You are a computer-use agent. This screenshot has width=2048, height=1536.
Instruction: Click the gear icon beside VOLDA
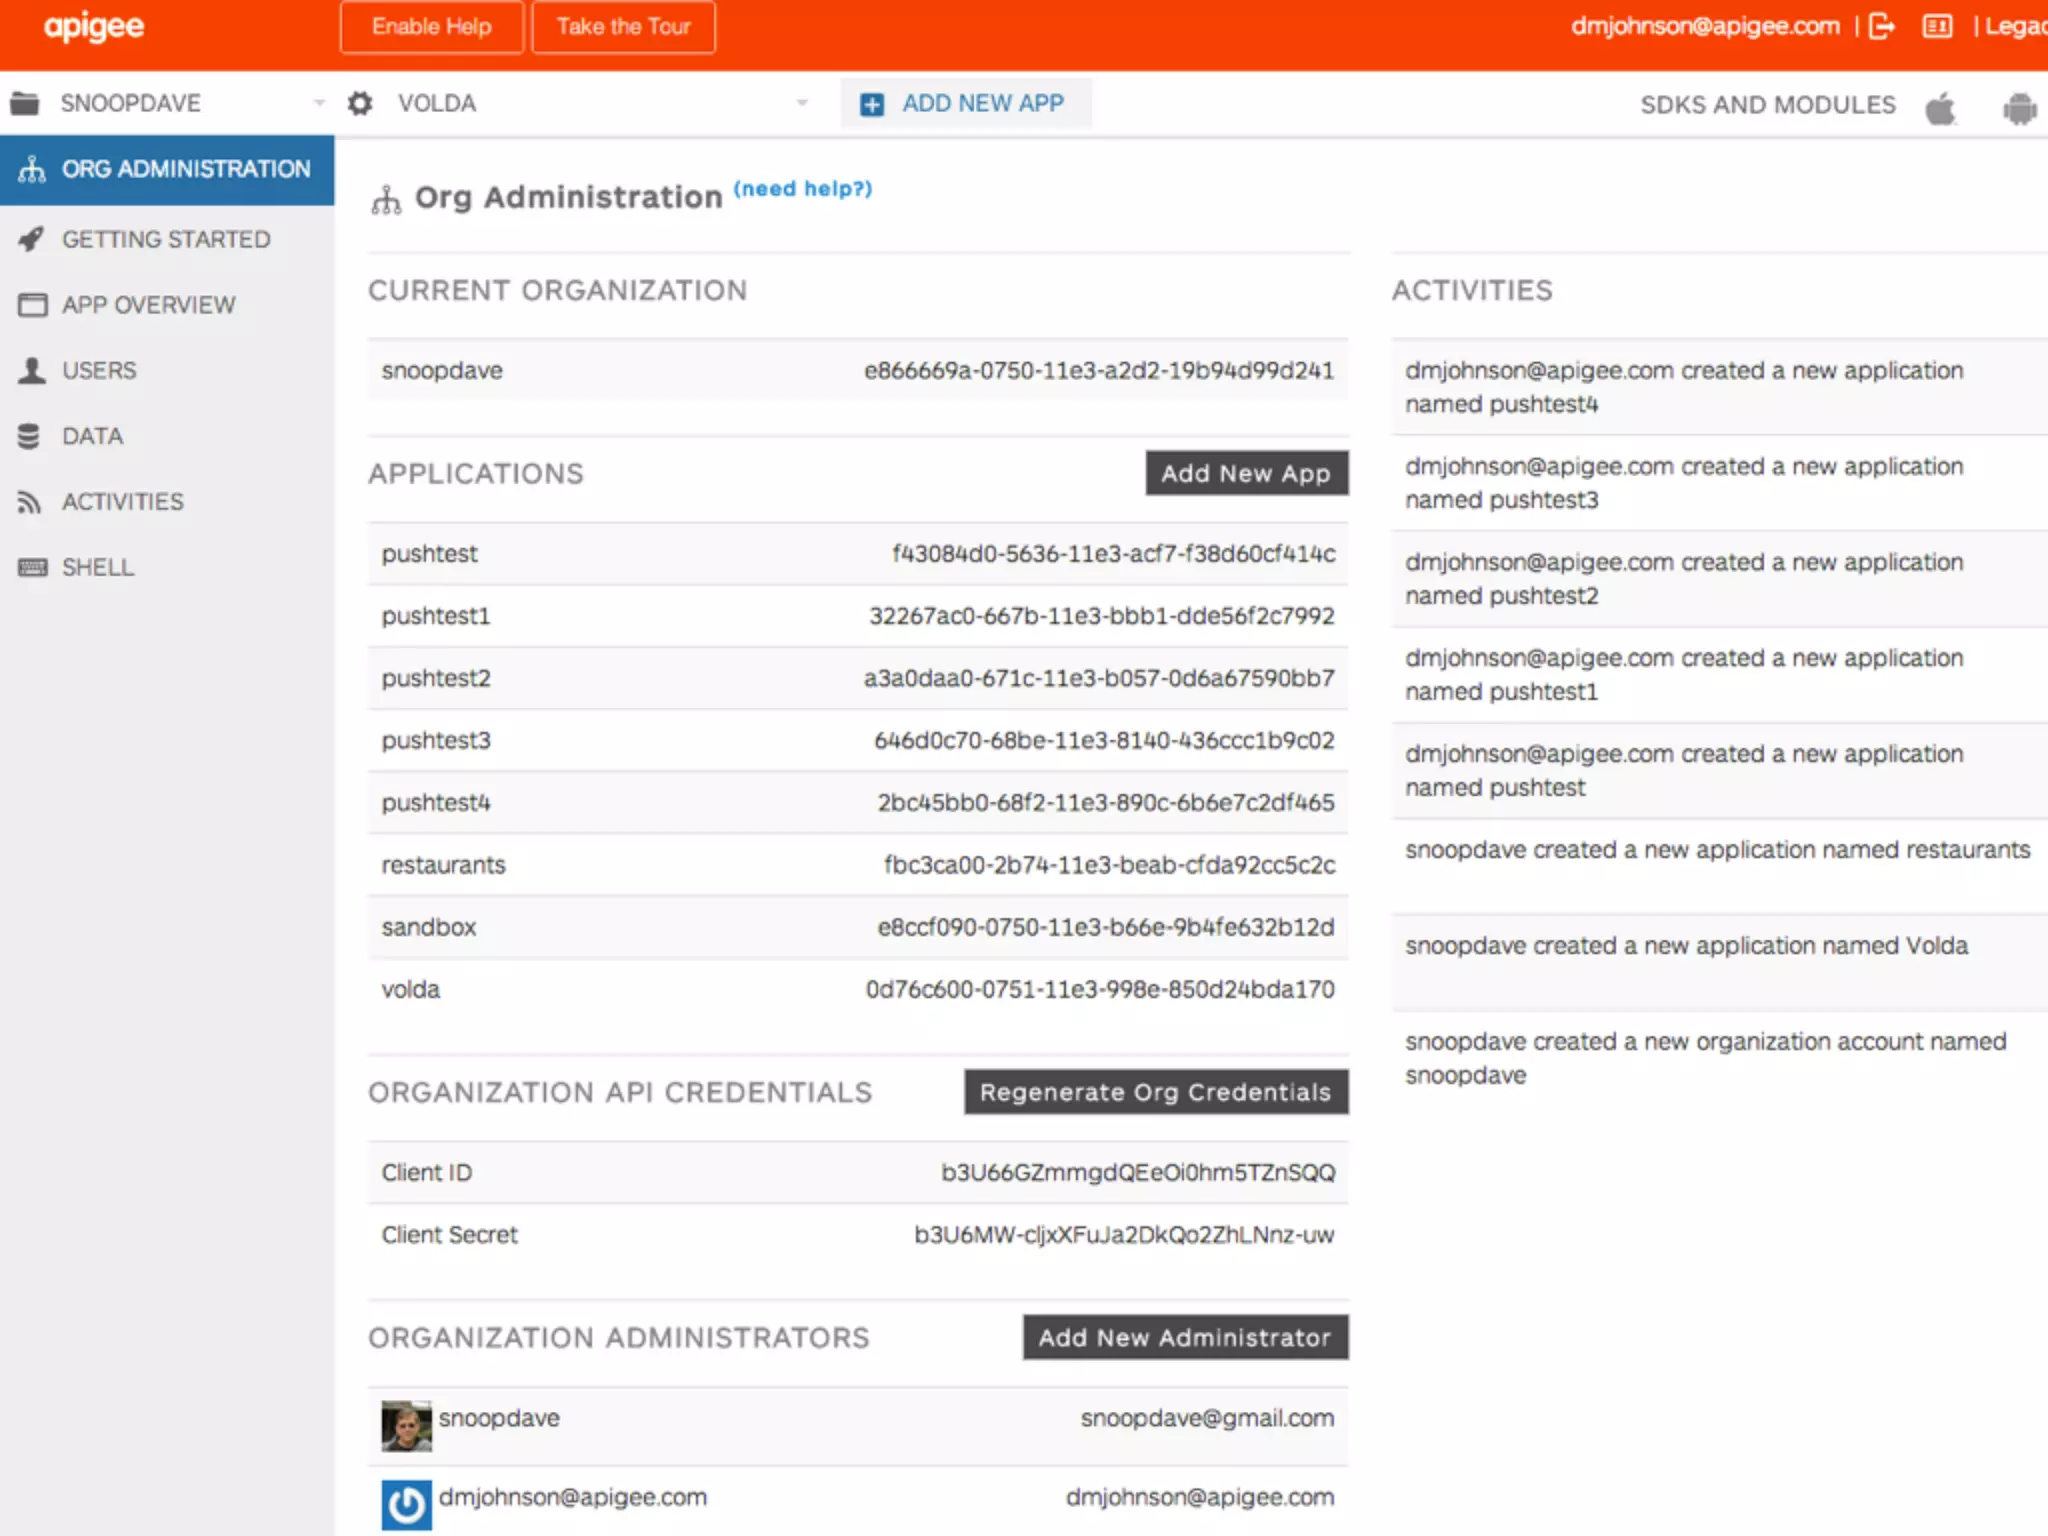360,103
